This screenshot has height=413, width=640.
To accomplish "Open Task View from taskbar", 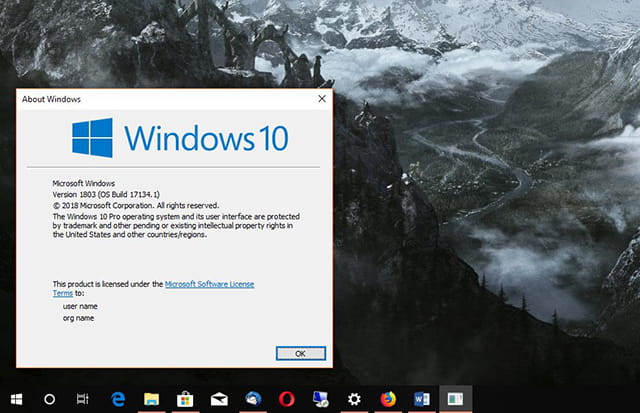I will (82, 399).
